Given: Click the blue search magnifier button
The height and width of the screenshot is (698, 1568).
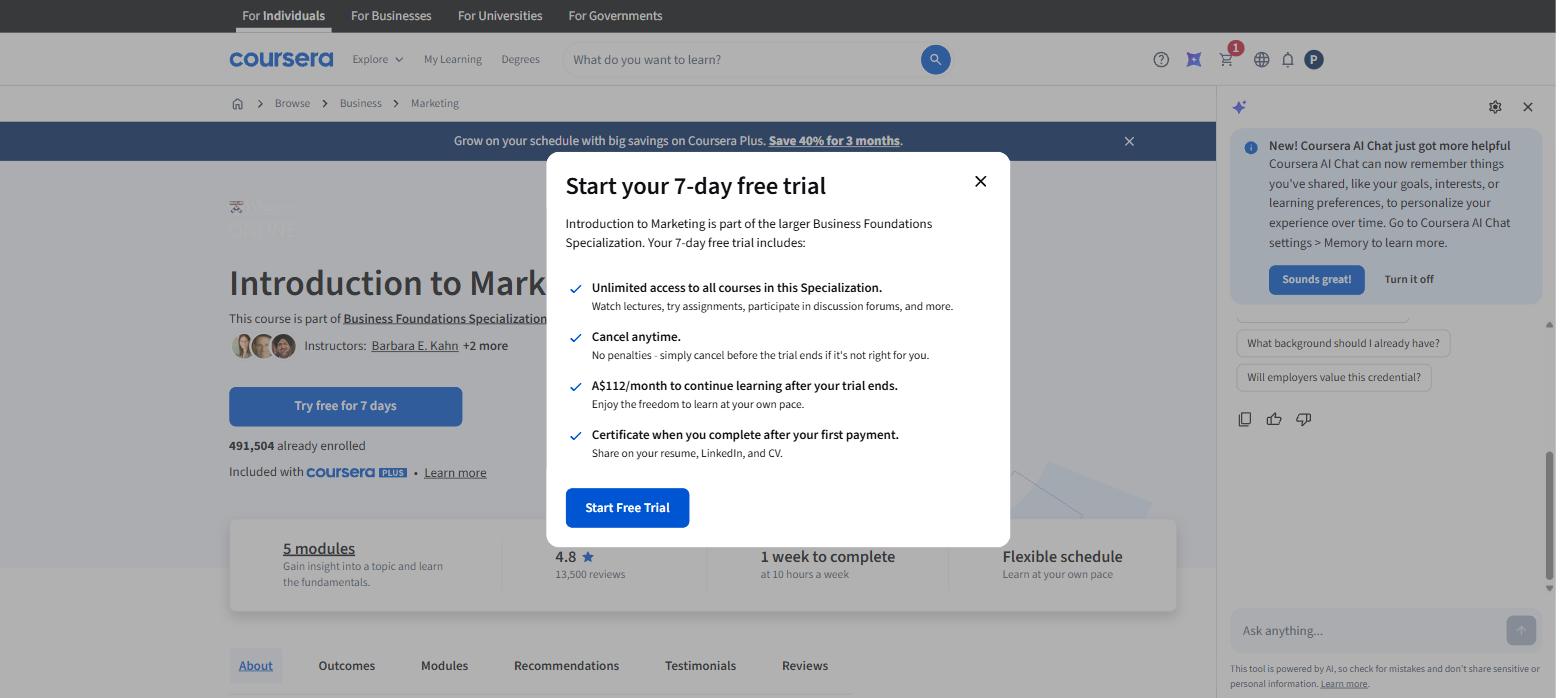Looking at the screenshot, I should pos(935,59).
